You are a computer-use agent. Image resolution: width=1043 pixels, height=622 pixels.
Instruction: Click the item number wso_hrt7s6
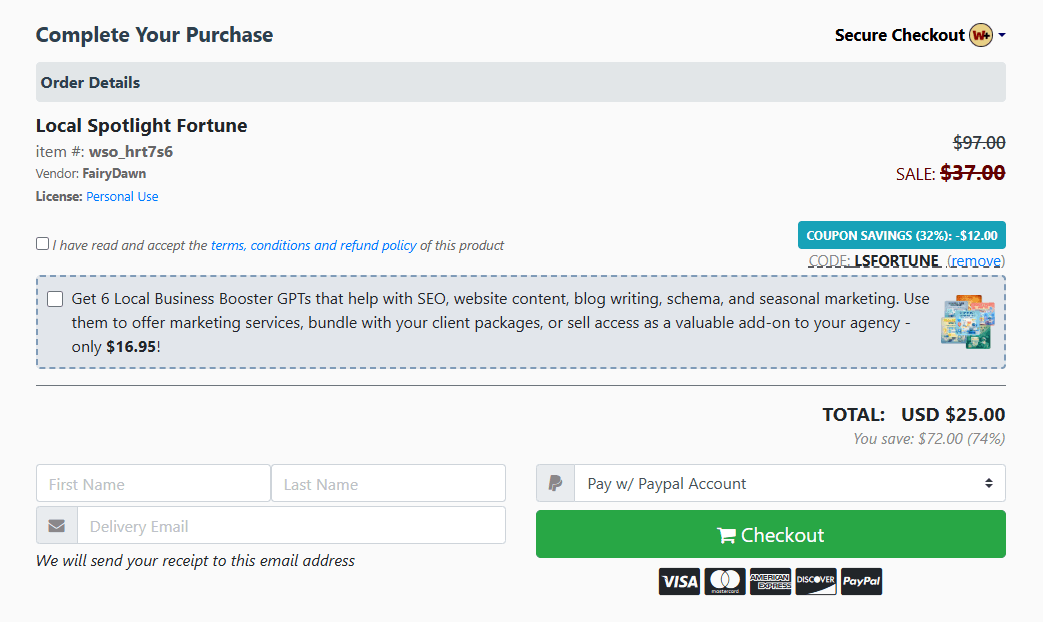(131, 152)
